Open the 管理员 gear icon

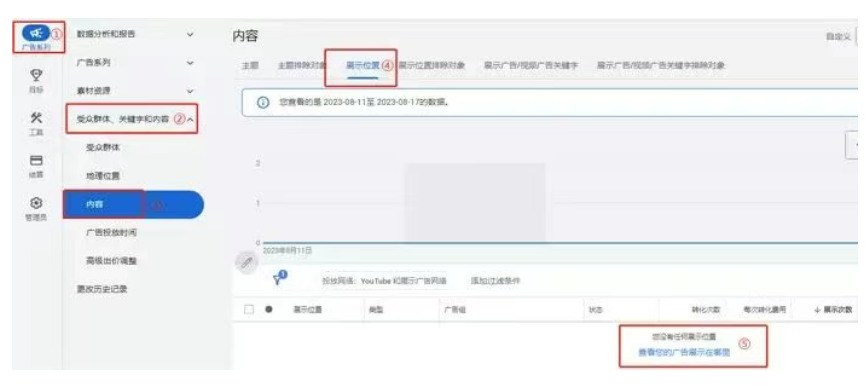tap(36, 203)
